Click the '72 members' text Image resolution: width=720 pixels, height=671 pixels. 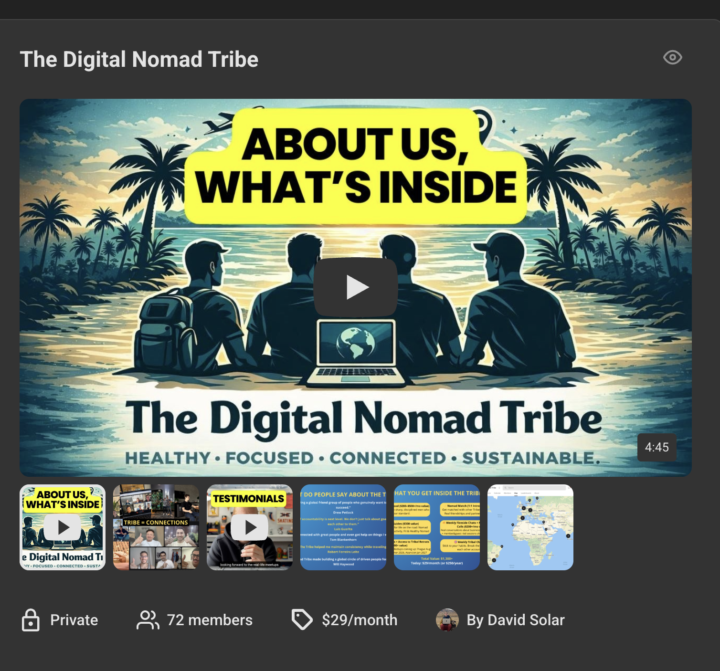pyautogui.click(x=209, y=620)
